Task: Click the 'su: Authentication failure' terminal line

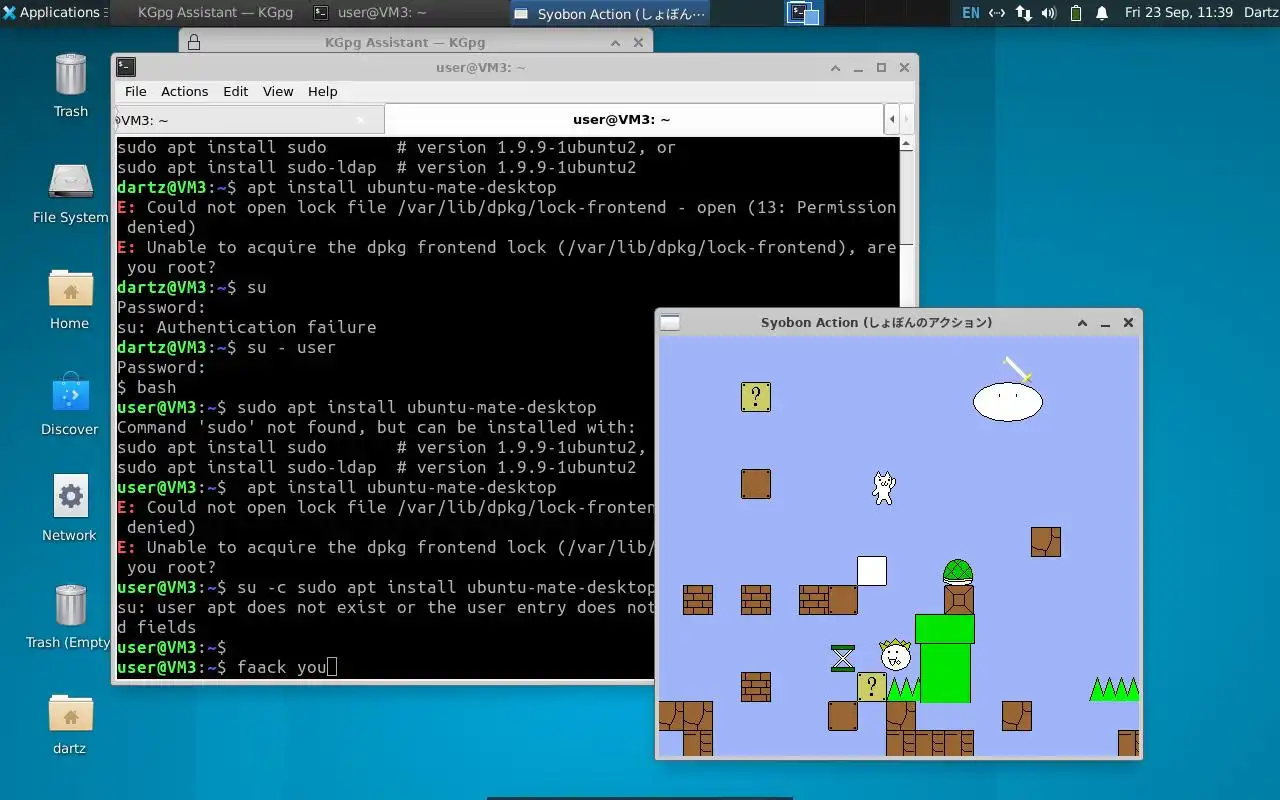Action: point(247,327)
